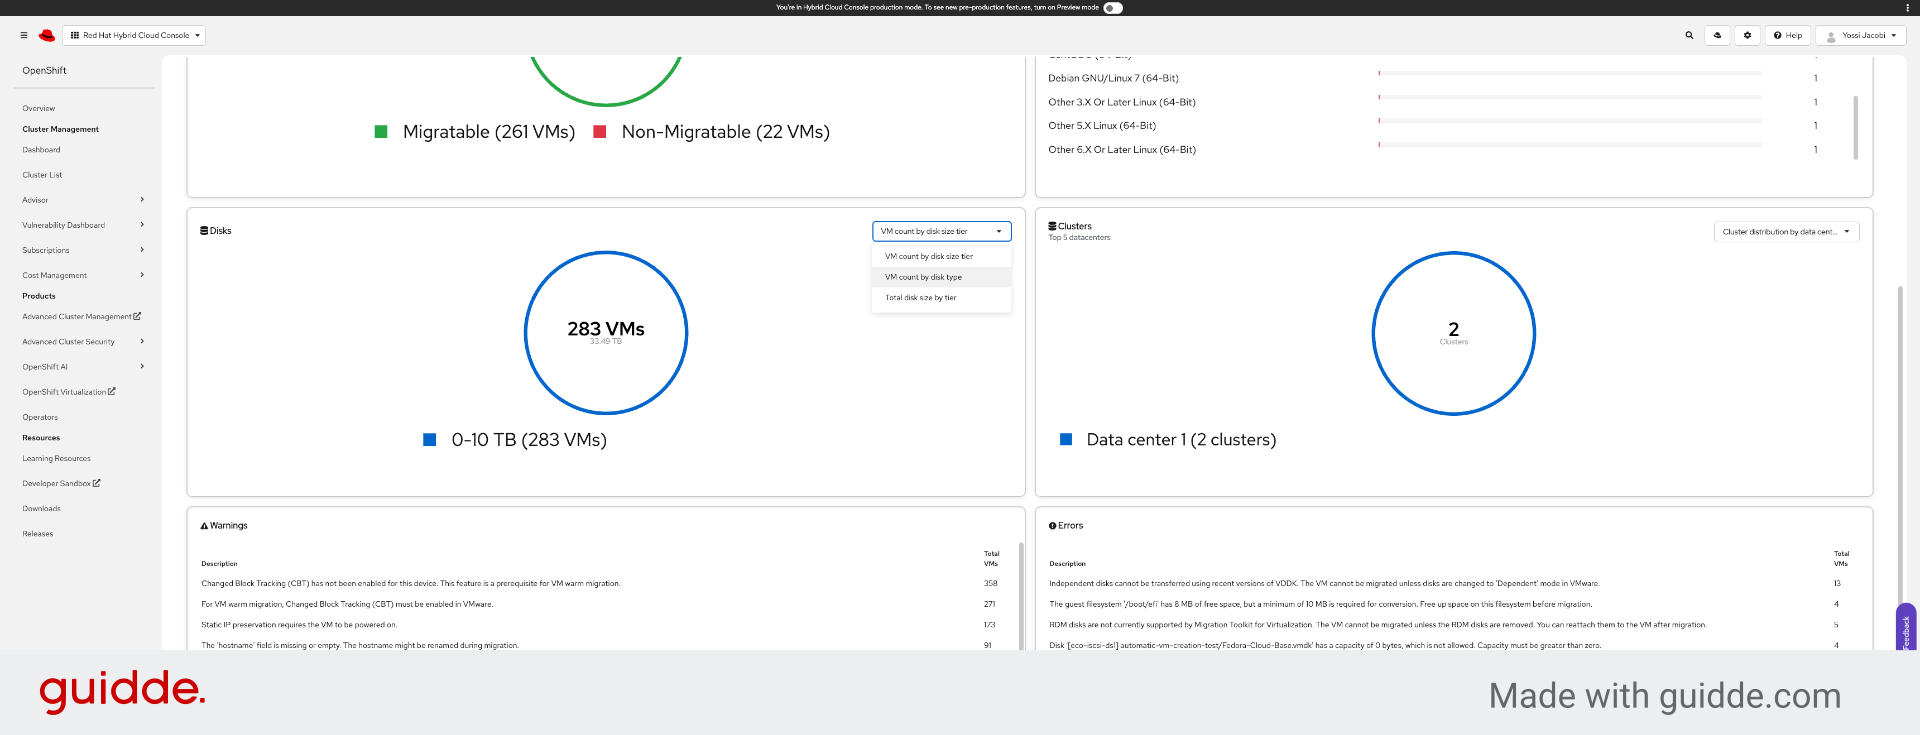Select 'VM count by disk size tier' option
This screenshot has width=1920, height=735.
click(x=941, y=256)
